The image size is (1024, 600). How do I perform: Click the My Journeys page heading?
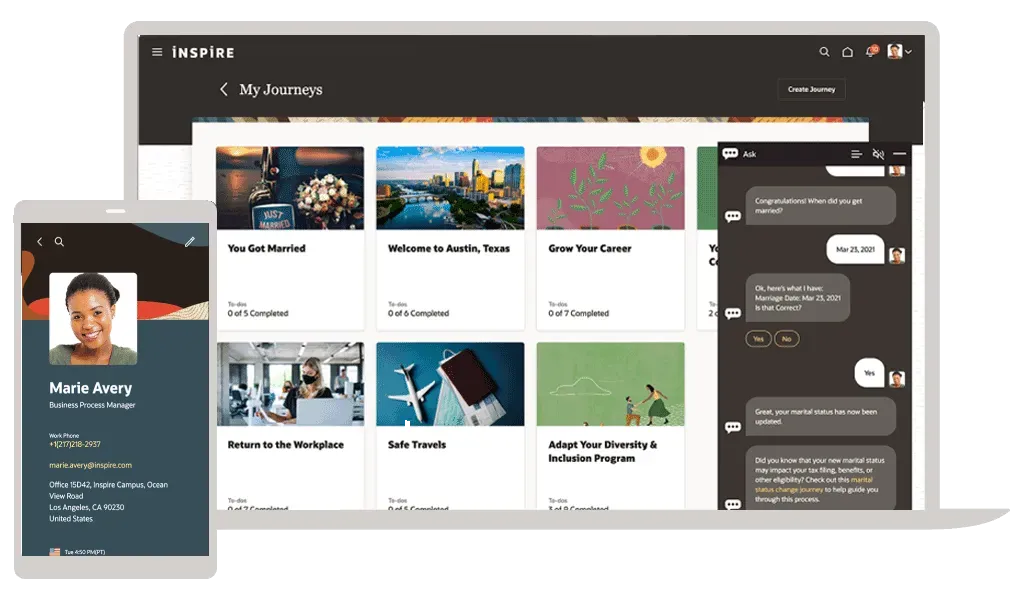coord(281,89)
